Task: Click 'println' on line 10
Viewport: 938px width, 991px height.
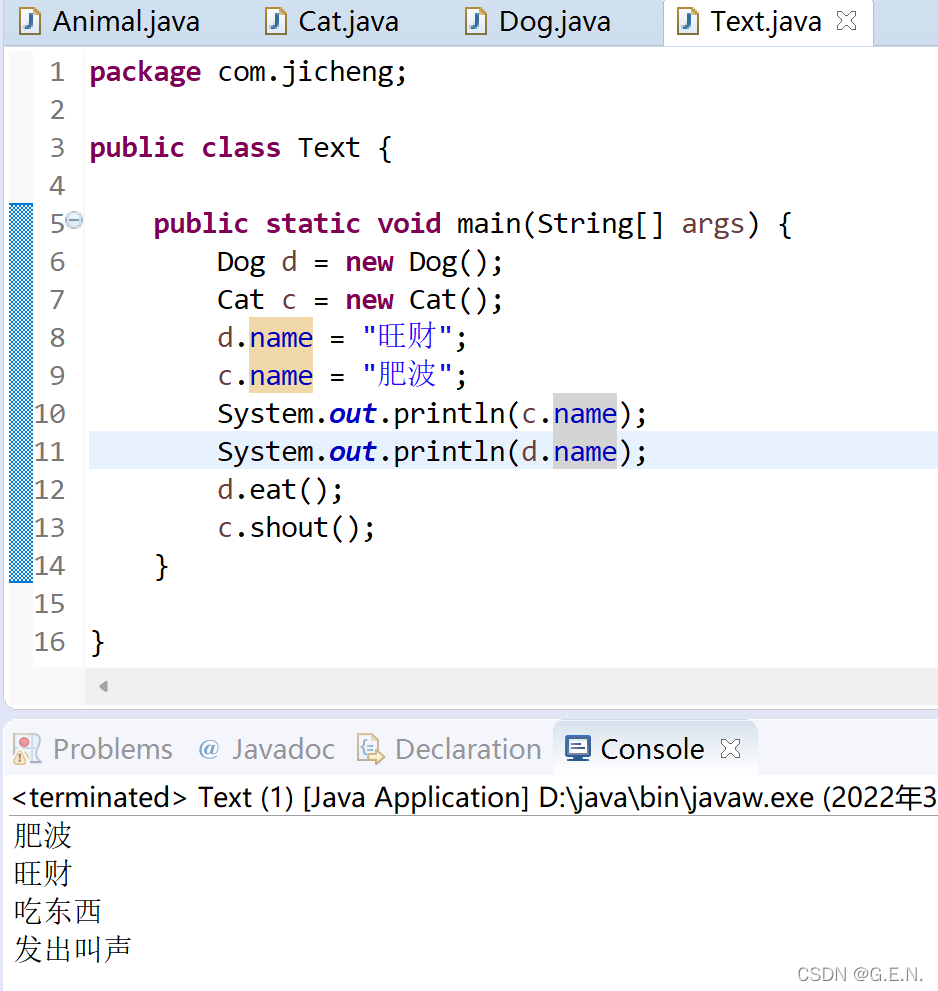Action: click(x=449, y=415)
